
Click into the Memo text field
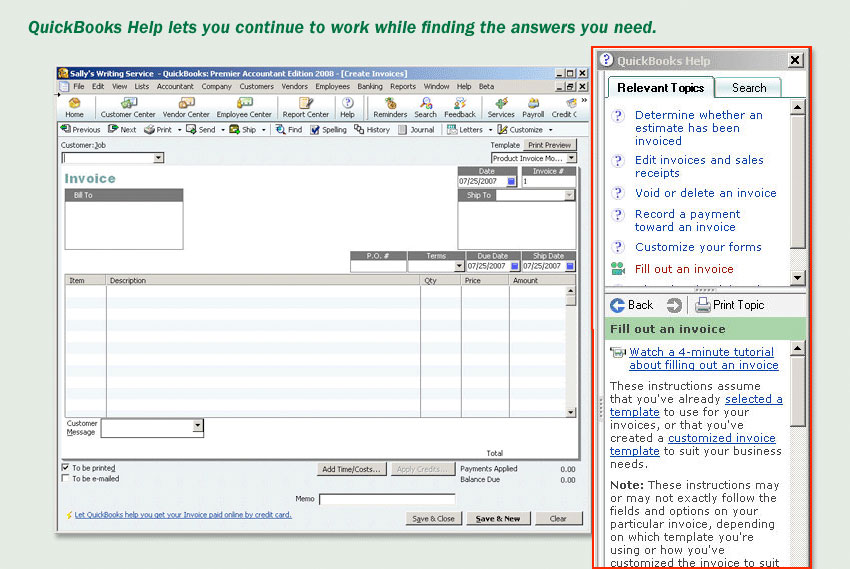click(386, 499)
